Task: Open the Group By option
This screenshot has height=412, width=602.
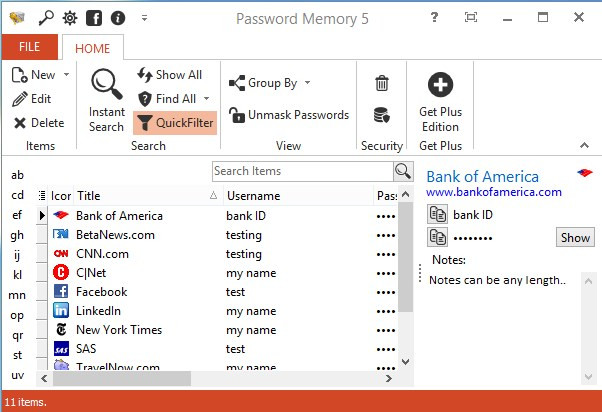Action: point(263,83)
